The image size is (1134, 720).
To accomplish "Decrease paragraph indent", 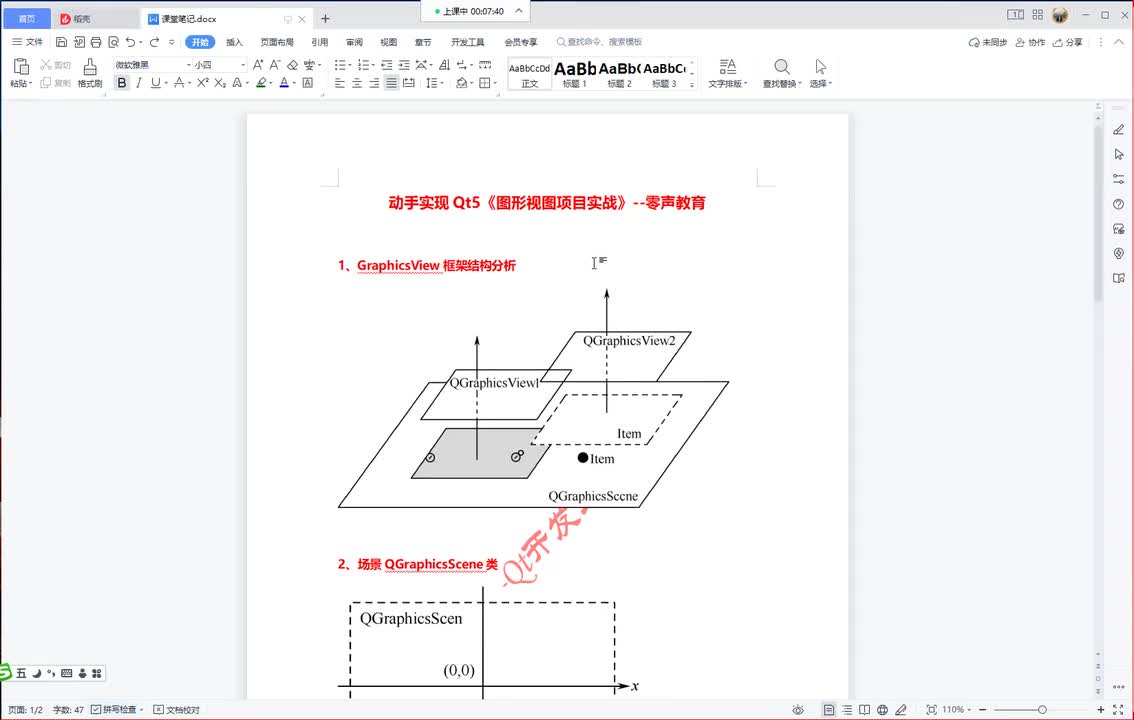I will pyautogui.click(x=387, y=64).
